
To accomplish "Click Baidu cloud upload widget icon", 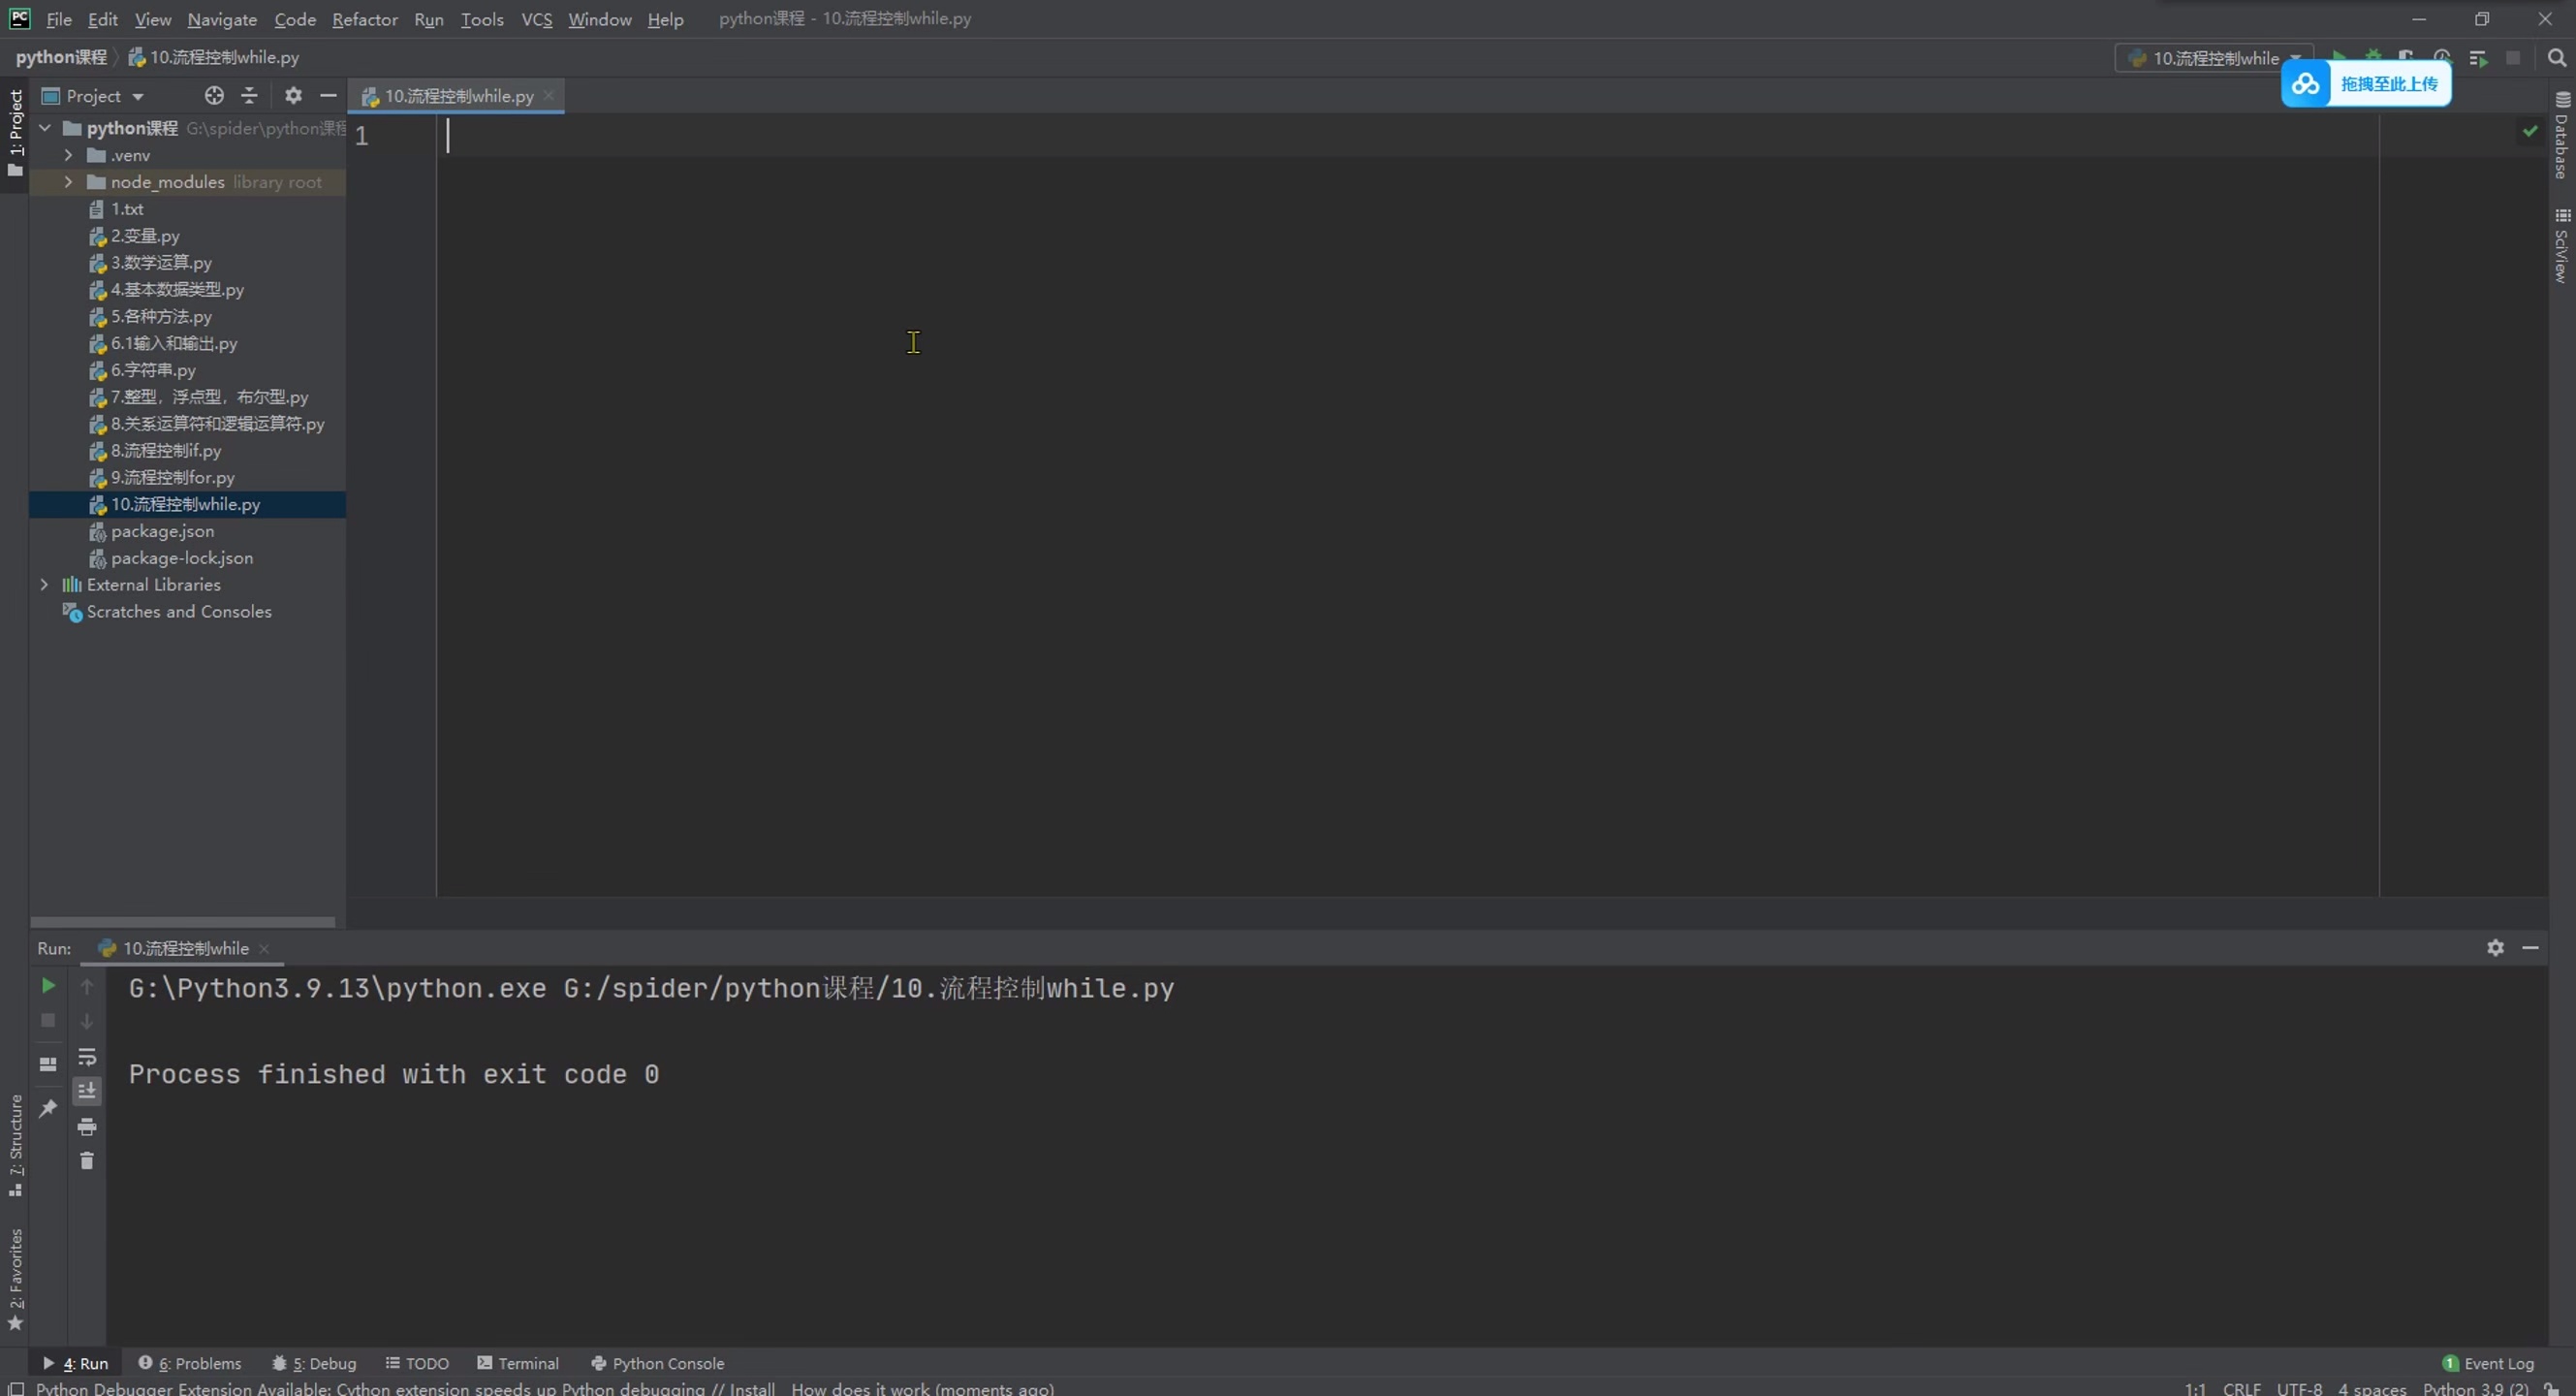I will coord(2306,84).
